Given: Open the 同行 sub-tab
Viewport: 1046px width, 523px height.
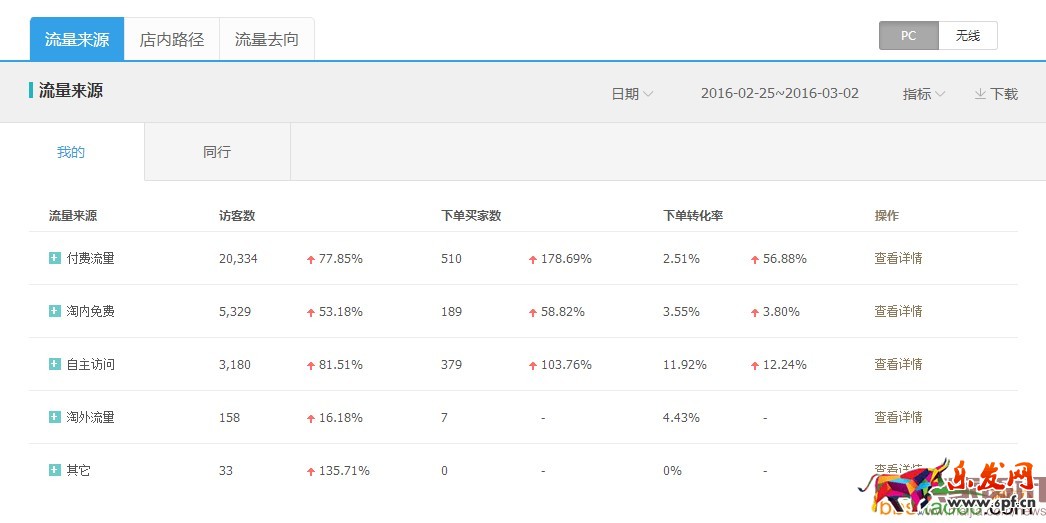Looking at the screenshot, I should pos(217,153).
